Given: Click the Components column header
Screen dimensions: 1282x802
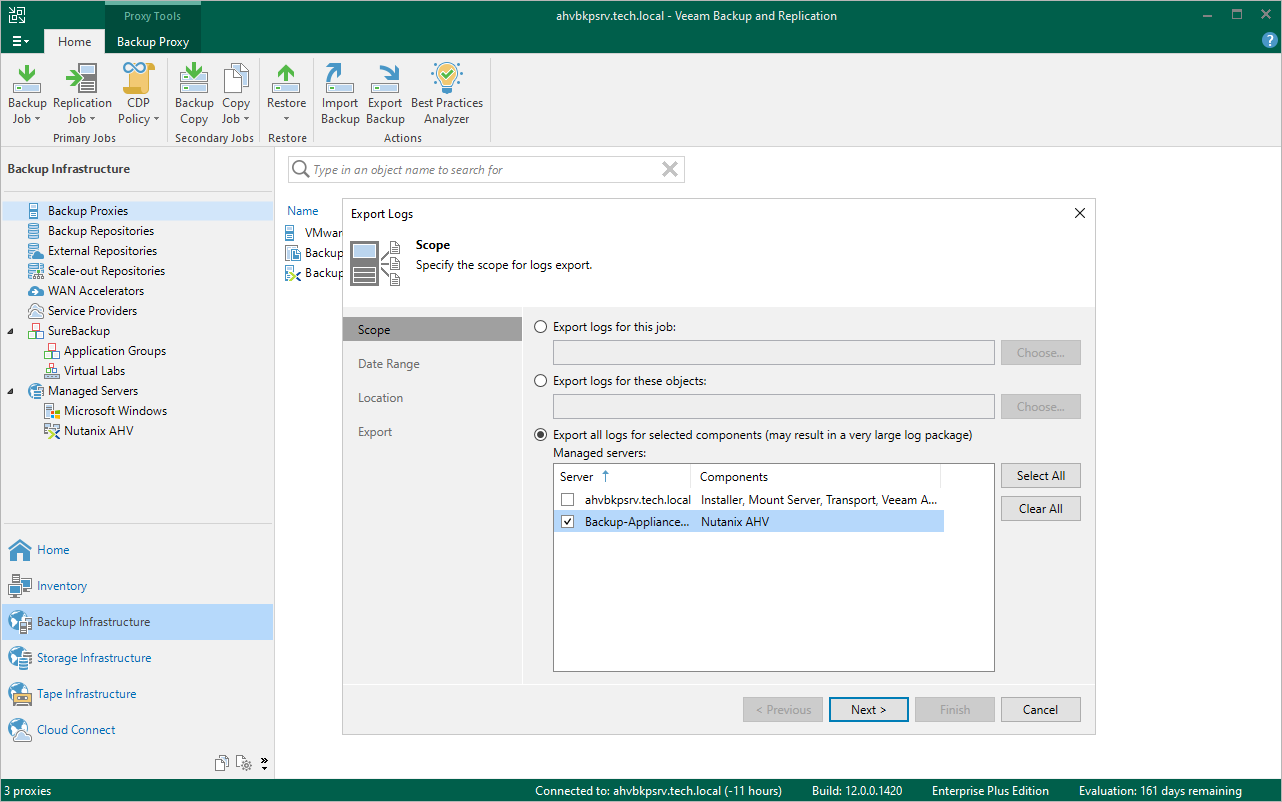Looking at the screenshot, I should [816, 477].
